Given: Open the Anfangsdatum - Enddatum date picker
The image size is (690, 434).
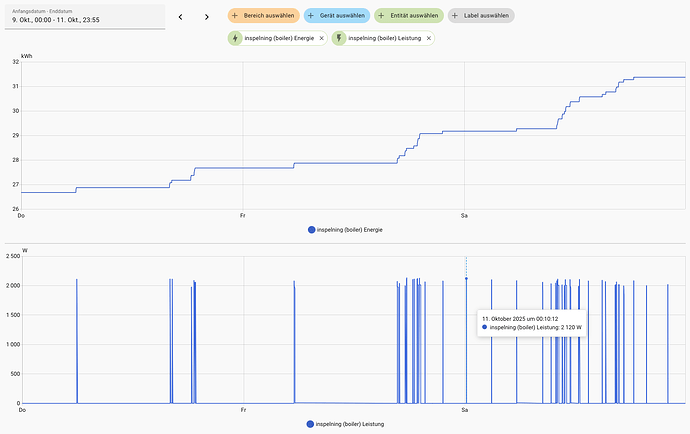Looking at the screenshot, I should [83, 16].
